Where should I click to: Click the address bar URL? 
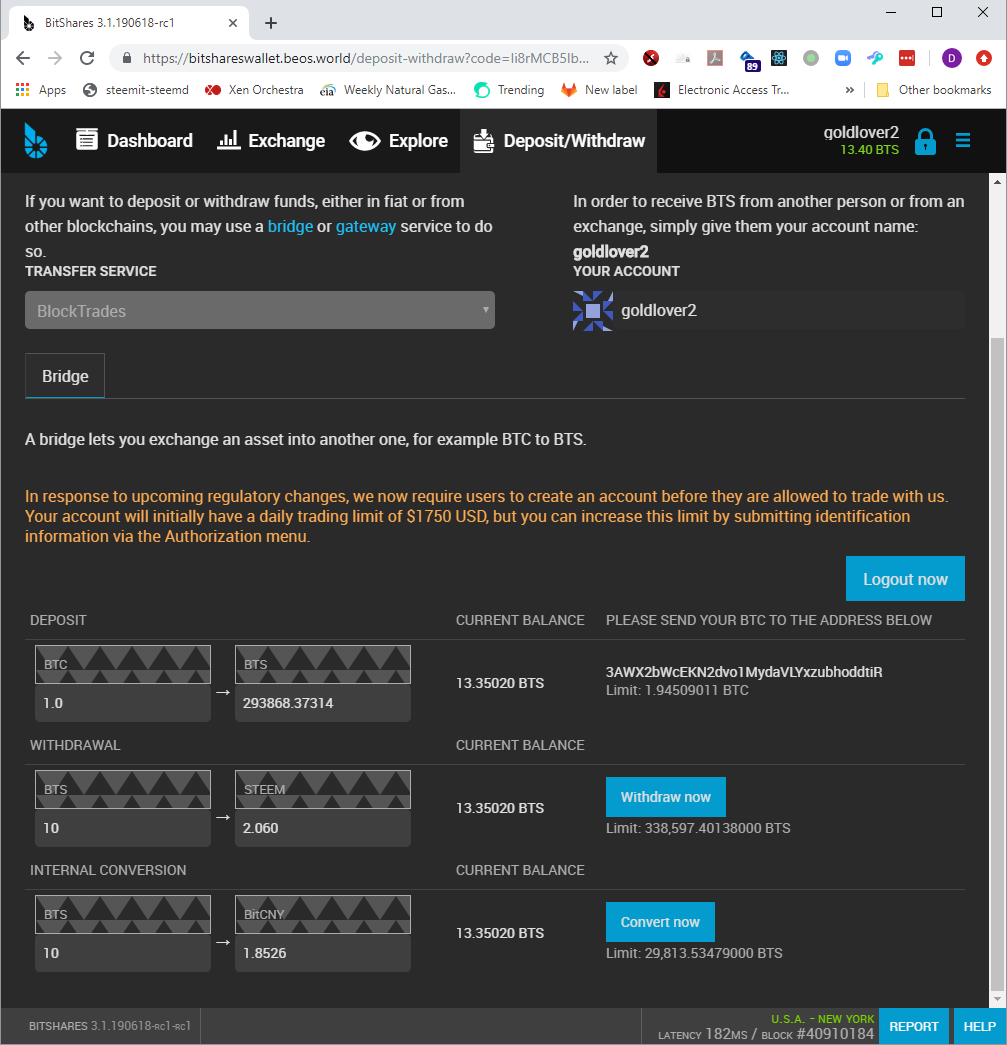tap(366, 58)
